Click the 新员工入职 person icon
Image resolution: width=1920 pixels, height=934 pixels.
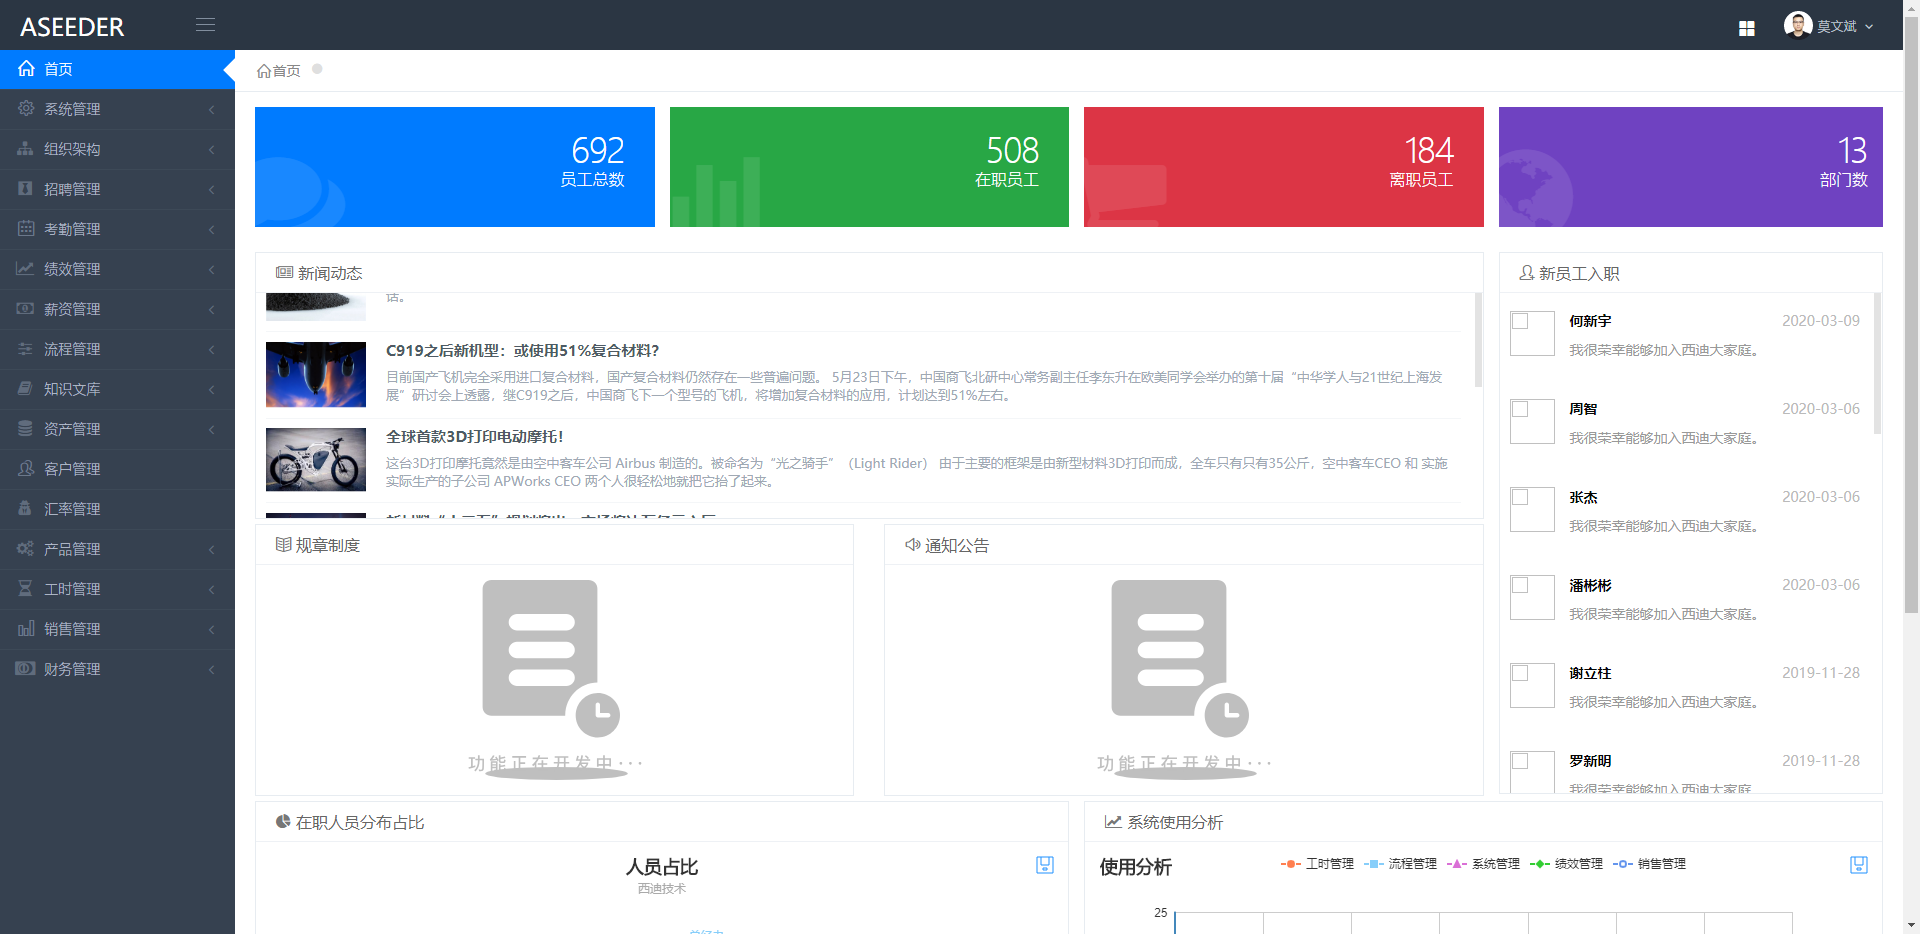point(1526,272)
